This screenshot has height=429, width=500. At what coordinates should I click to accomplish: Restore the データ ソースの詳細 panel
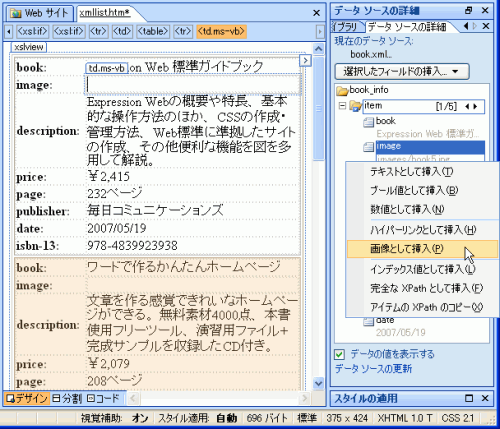[469, 10]
